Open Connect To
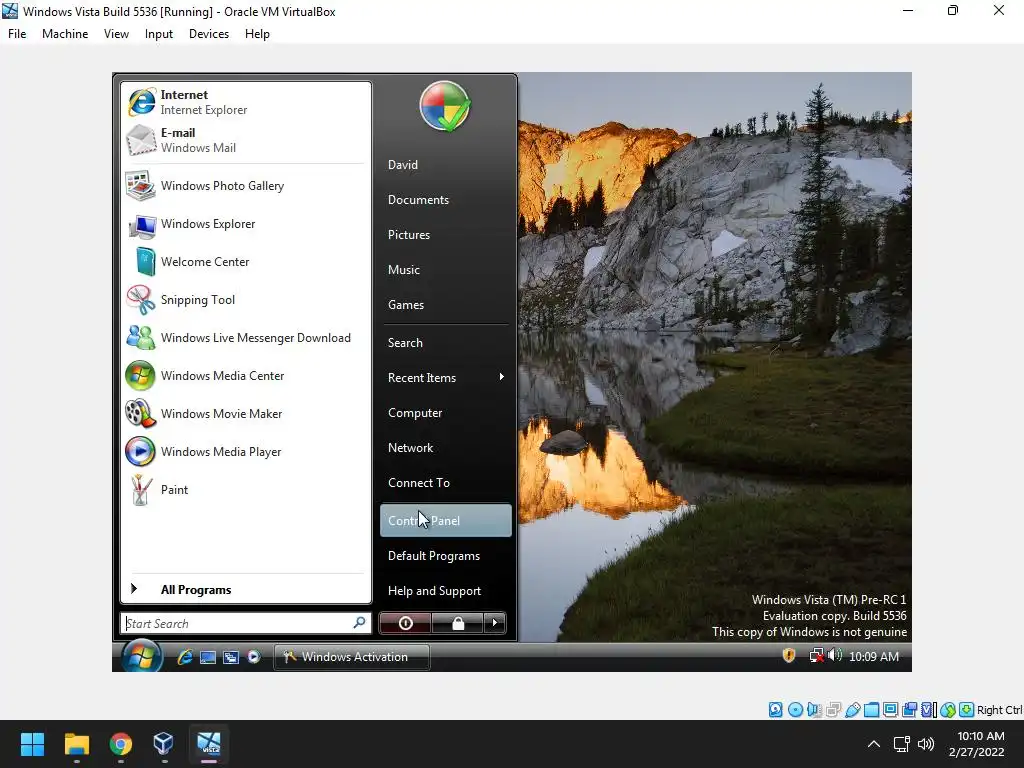The image size is (1024, 768). 446,483
